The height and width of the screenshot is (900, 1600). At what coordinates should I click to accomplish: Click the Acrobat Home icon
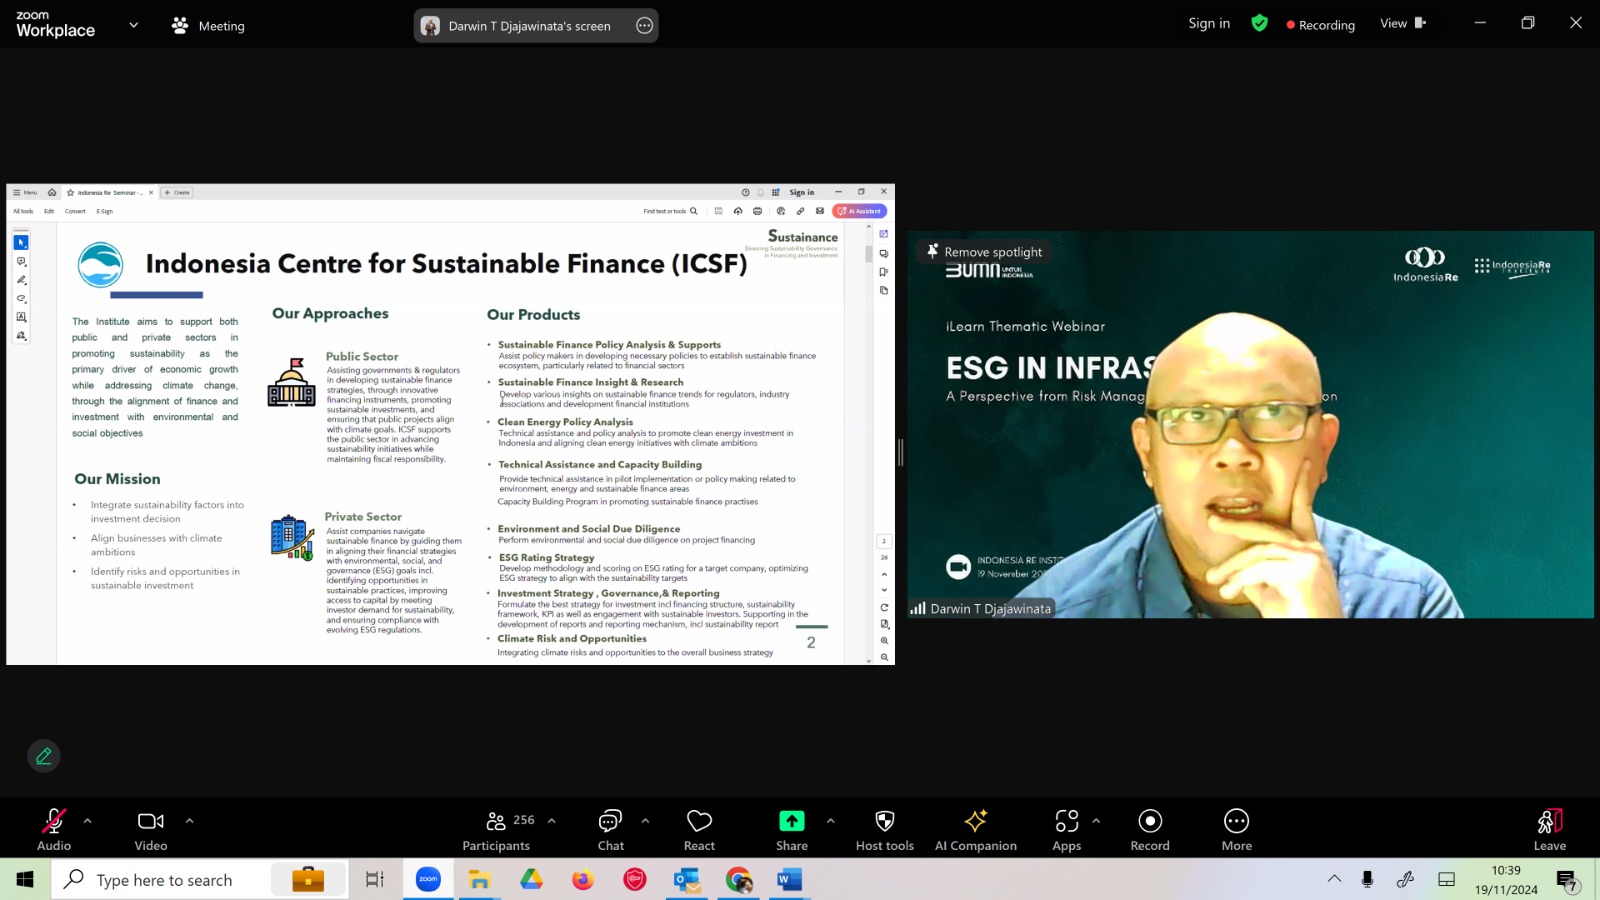[x=52, y=192]
